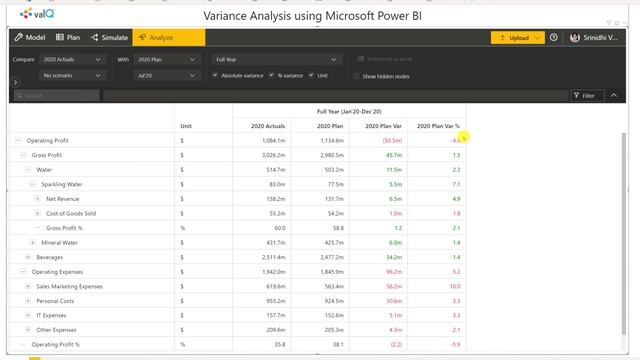Expand the IT Expenses node
The image size is (640, 360).
point(28,316)
